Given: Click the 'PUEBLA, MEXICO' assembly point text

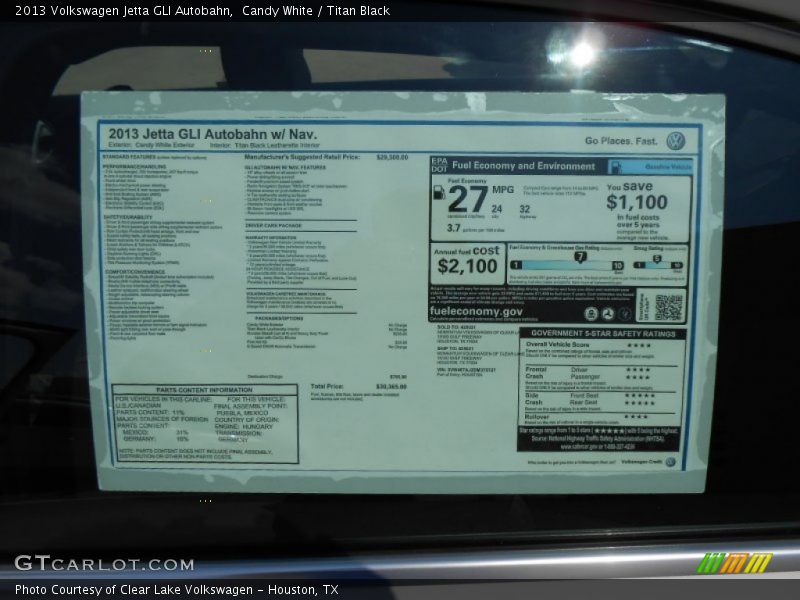Looking at the screenshot, I should 242,413.
